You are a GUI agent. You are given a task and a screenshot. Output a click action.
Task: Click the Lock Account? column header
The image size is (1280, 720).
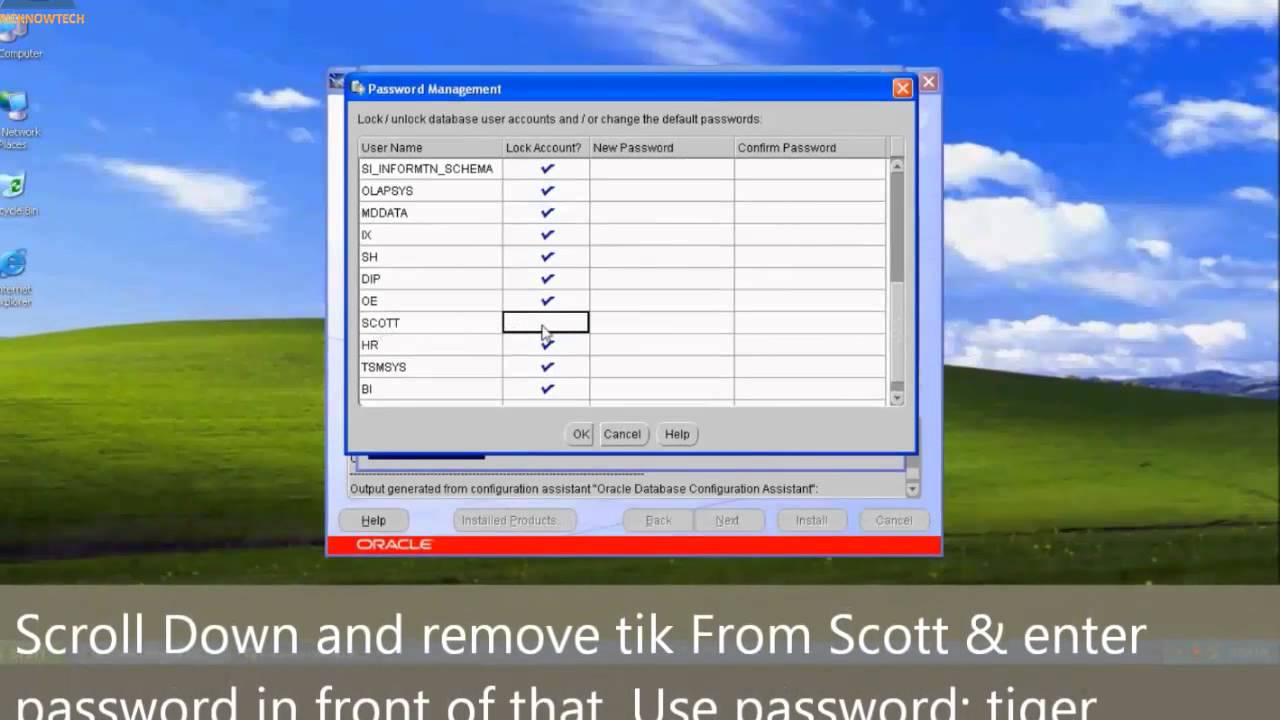pyautogui.click(x=546, y=147)
